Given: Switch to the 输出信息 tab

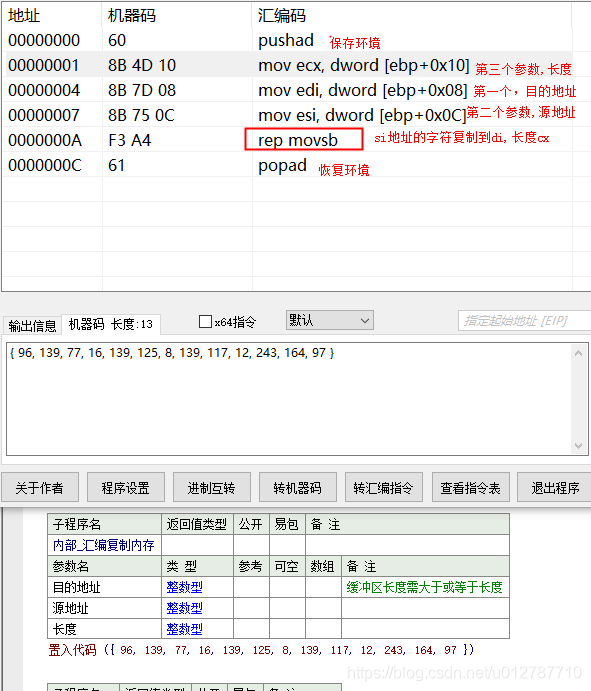Looking at the screenshot, I should pyautogui.click(x=32, y=326).
